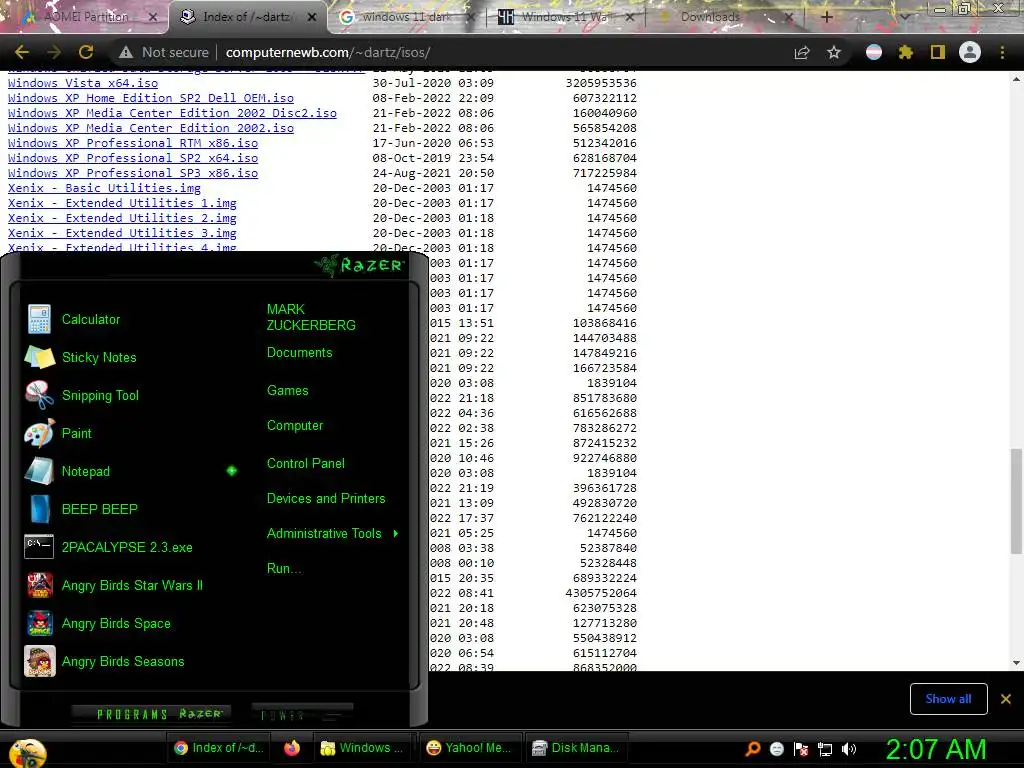This screenshot has height=768, width=1024.
Task: Expand the Notepad recent items marker
Action: pos(232,471)
